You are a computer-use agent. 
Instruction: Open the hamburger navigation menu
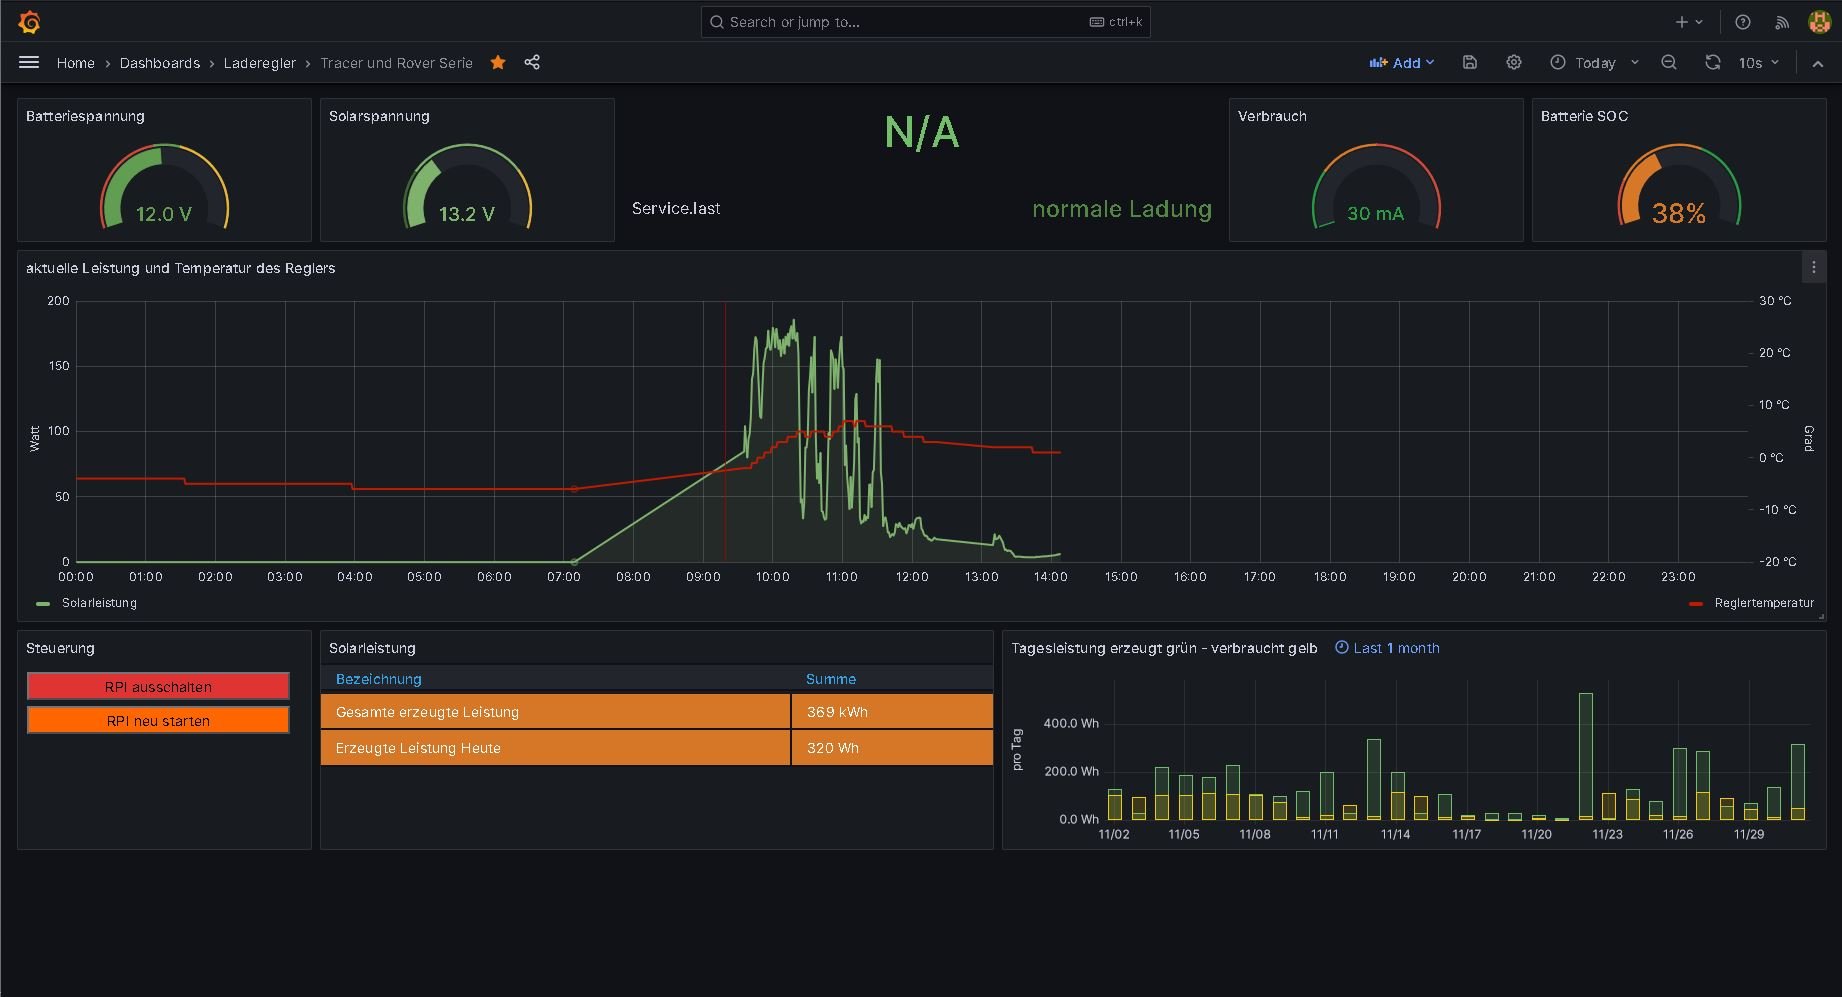point(29,62)
